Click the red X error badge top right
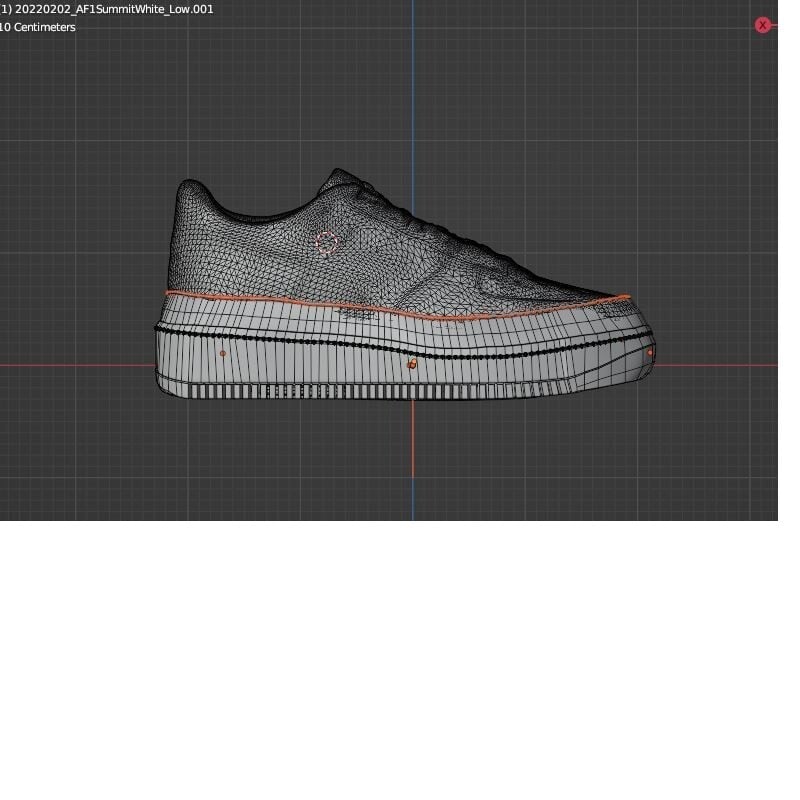The width and height of the screenshot is (800, 800). (x=763, y=25)
